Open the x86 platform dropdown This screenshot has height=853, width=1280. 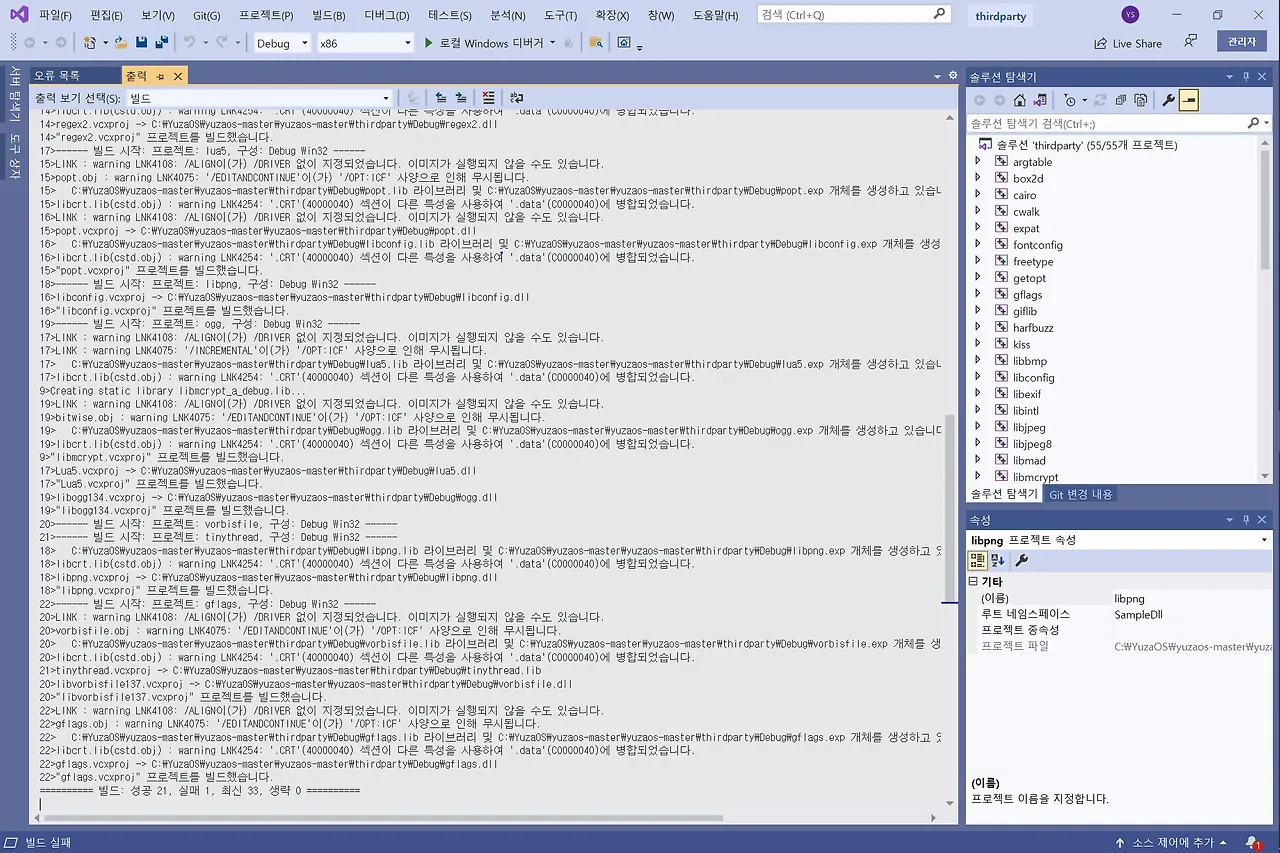[x=365, y=43]
